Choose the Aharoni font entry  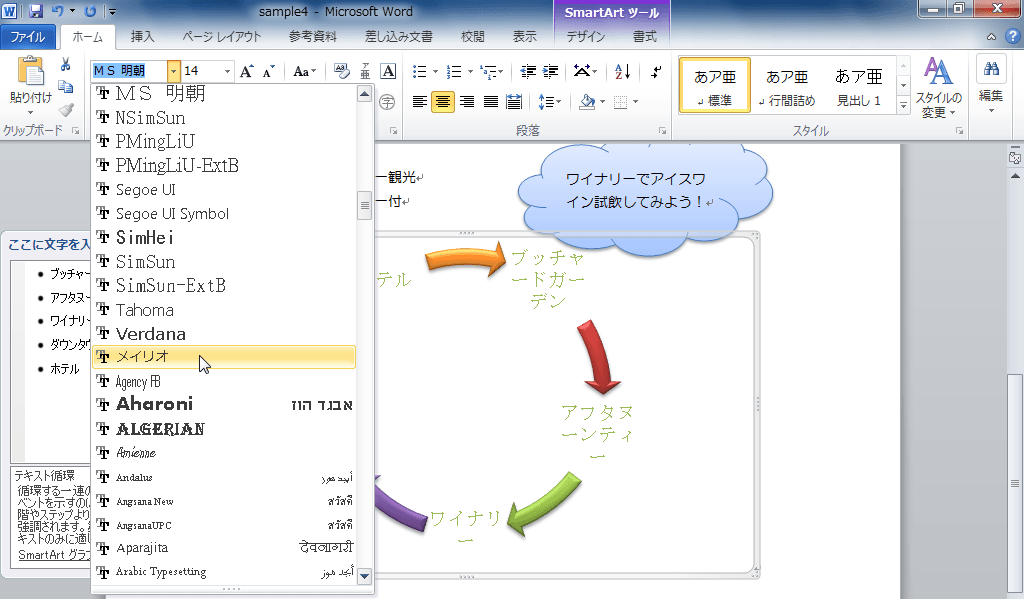(x=224, y=404)
